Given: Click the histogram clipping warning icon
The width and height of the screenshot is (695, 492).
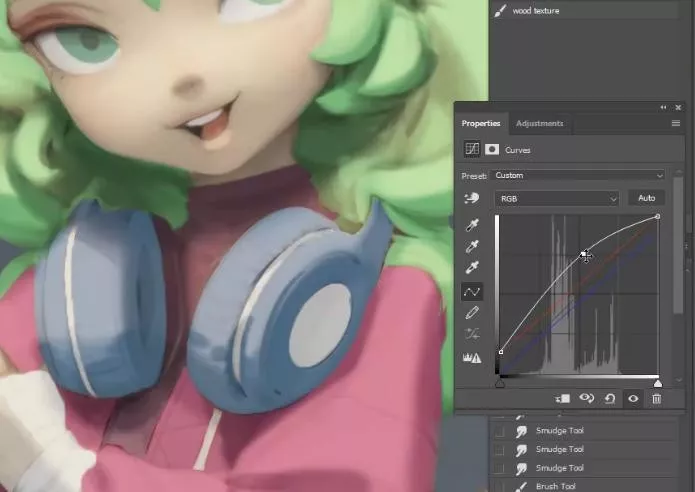Looking at the screenshot, I should click(x=471, y=357).
